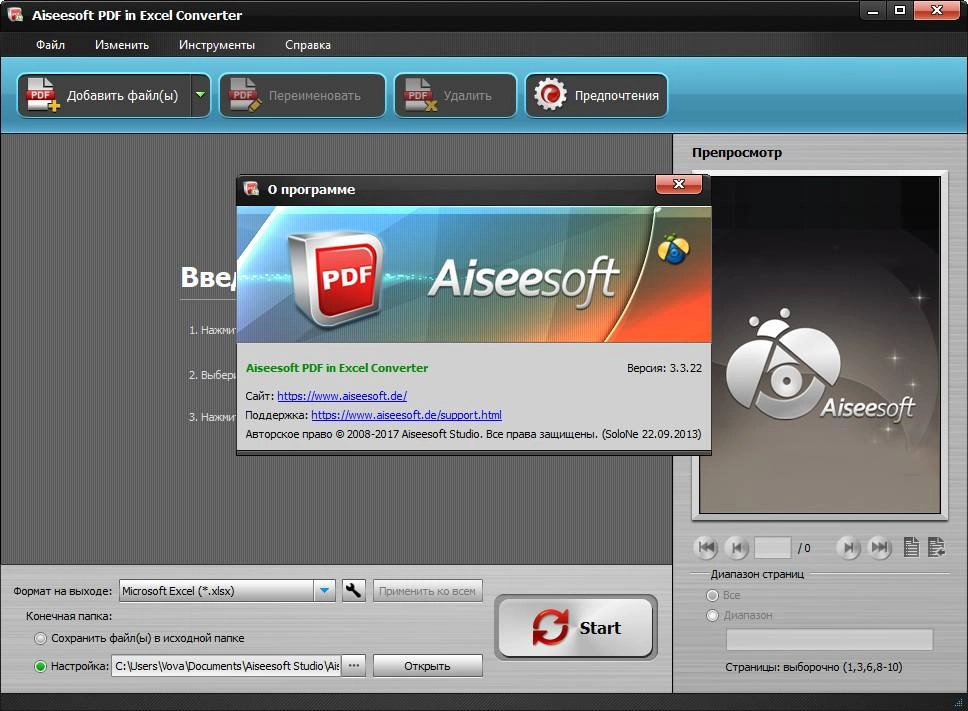Click the red PDF cube logo

(336, 278)
